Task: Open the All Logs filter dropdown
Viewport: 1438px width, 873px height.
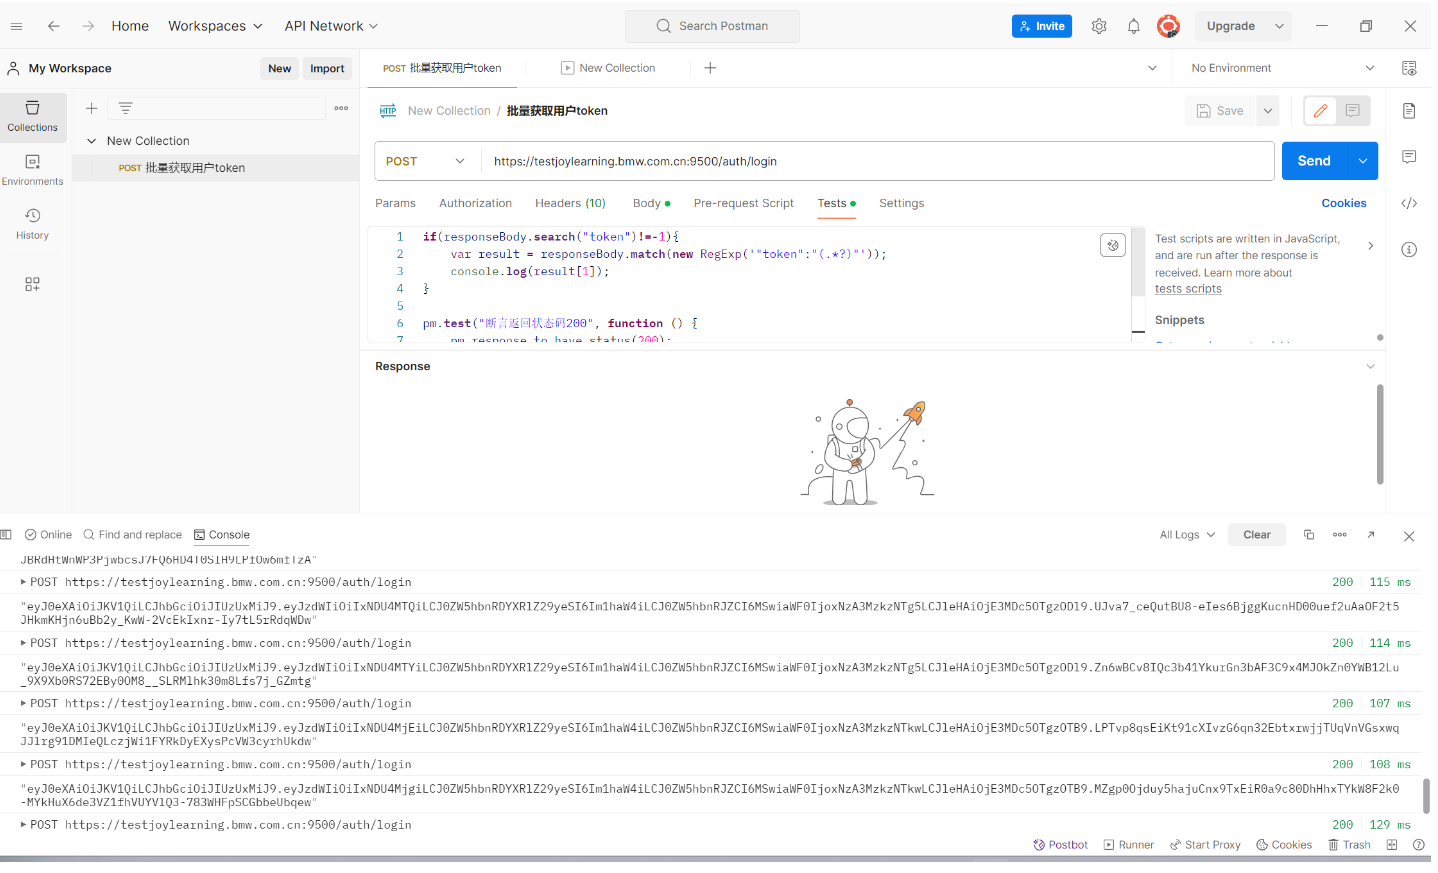Action: (1187, 535)
